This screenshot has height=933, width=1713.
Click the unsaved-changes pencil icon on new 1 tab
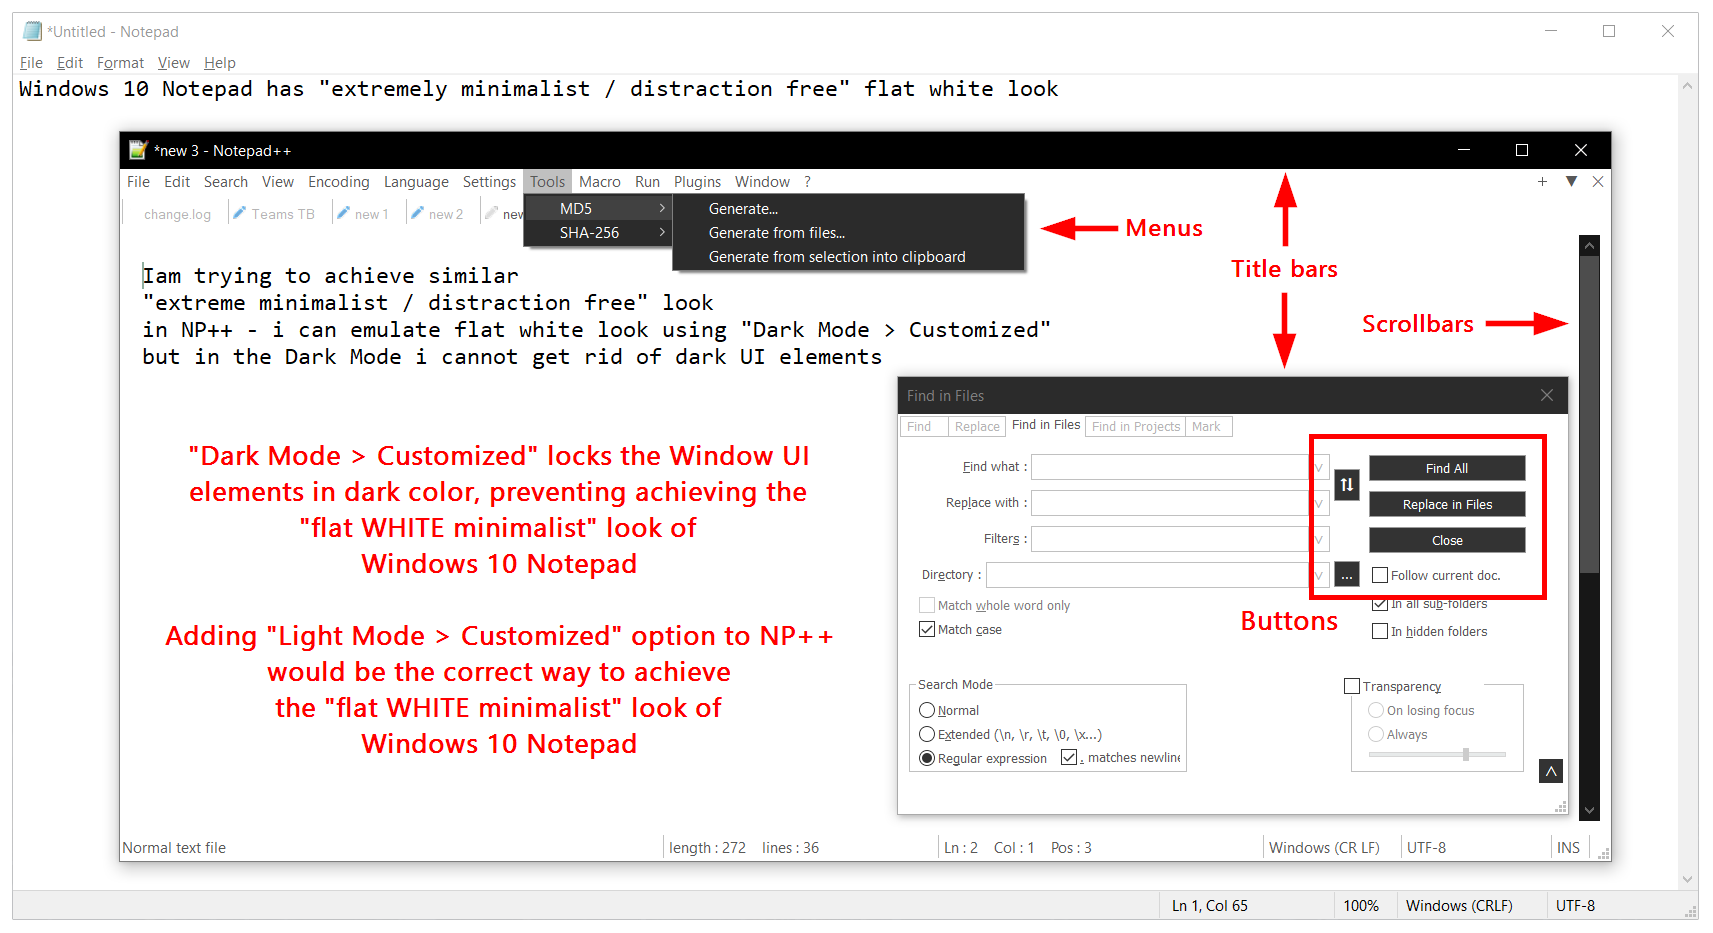pos(344,212)
